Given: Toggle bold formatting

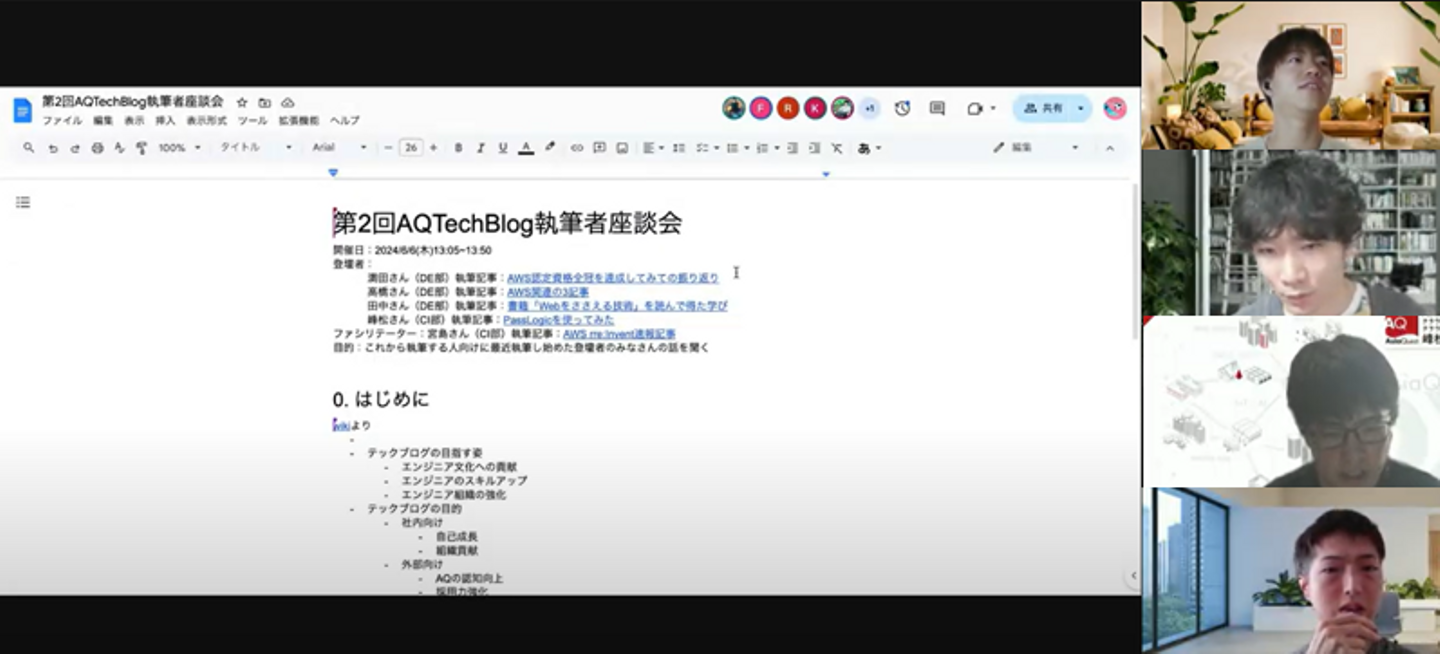Looking at the screenshot, I should point(458,148).
